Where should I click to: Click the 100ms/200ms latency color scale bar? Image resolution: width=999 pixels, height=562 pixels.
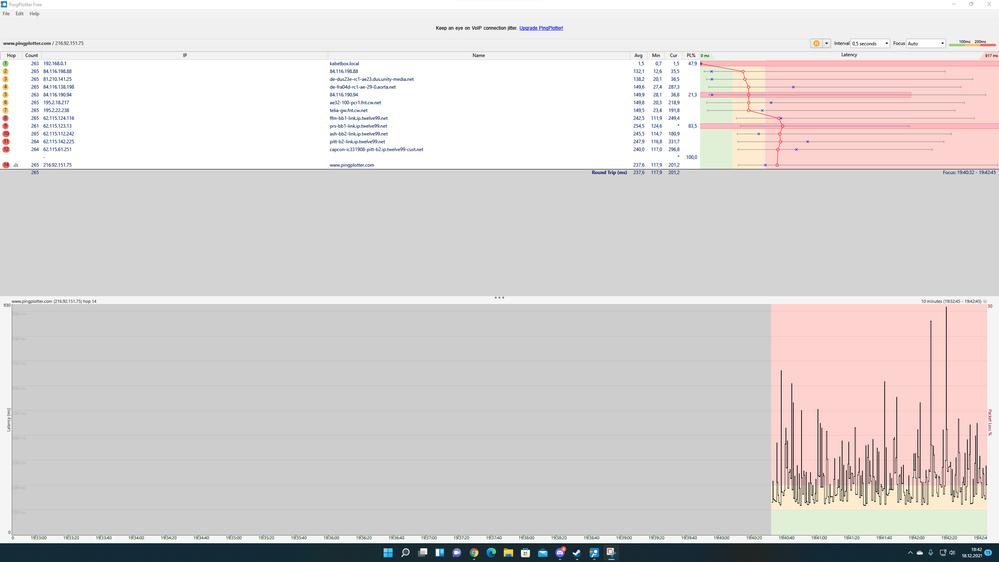(972, 43)
